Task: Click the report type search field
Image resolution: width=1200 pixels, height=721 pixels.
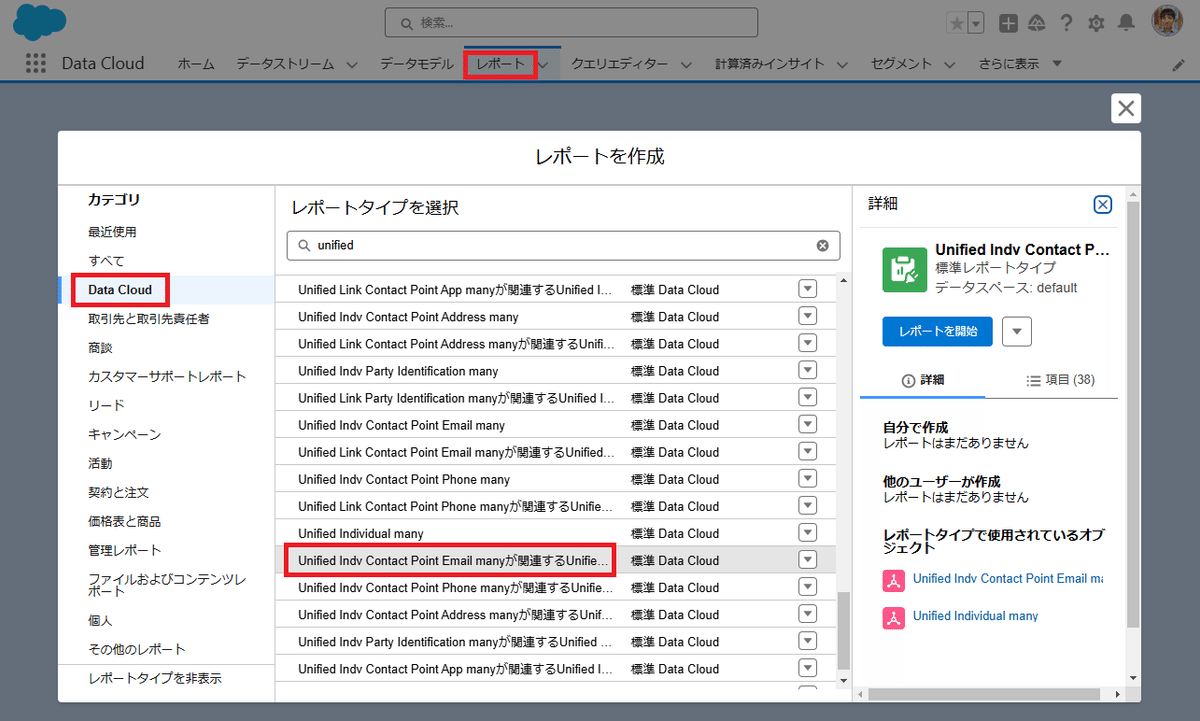Action: 563,245
